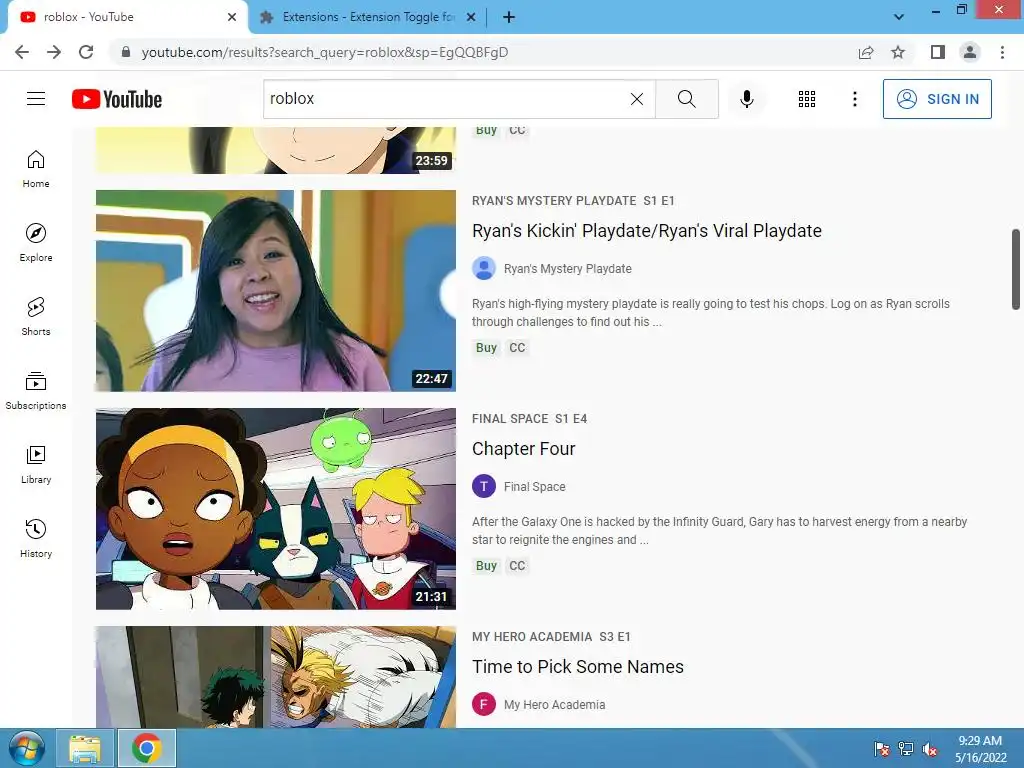
Task: Click the page vertical scrollbar
Action: 1016,269
